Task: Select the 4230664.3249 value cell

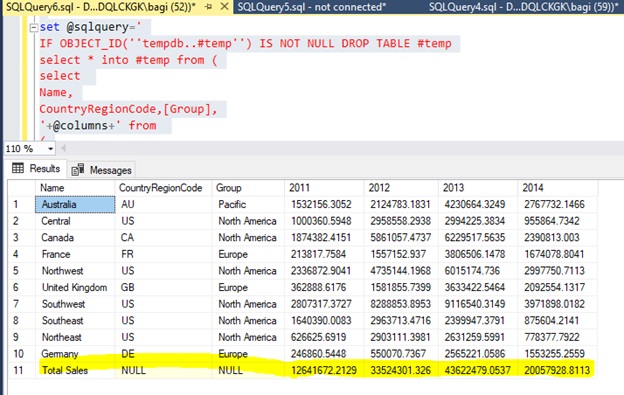Action: click(478, 204)
